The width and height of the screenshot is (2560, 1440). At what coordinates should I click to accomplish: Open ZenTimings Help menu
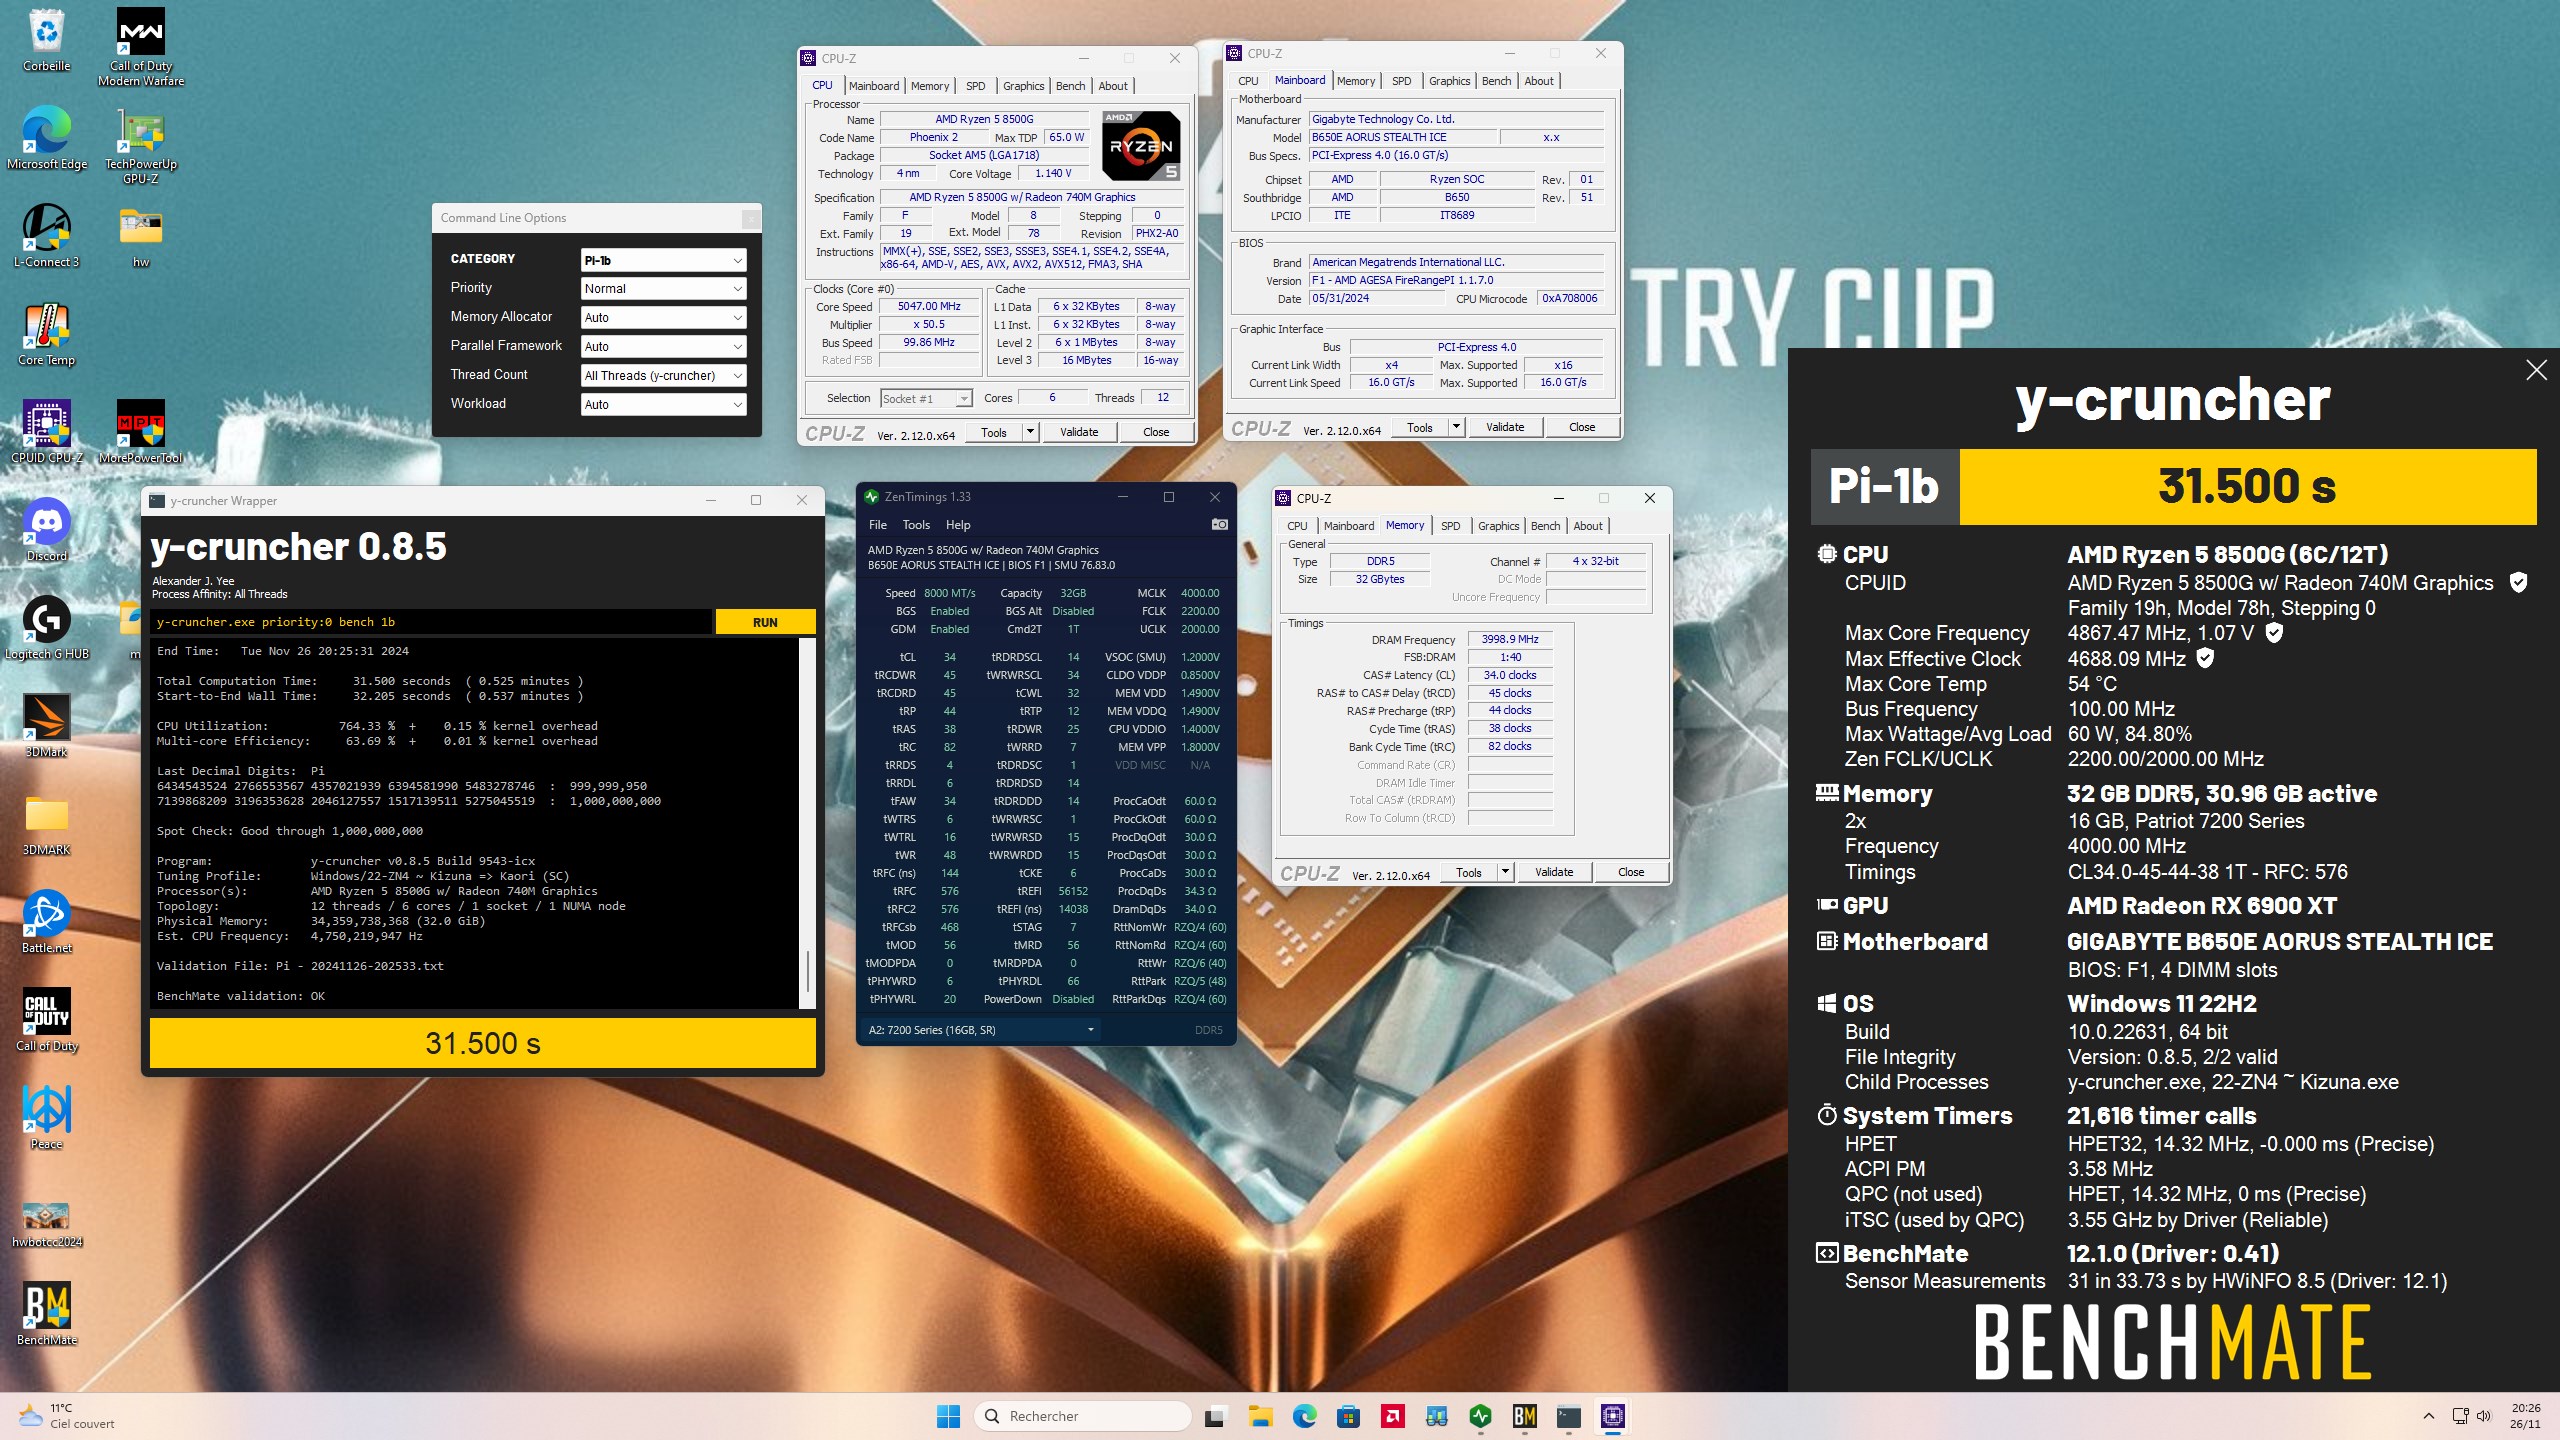pyautogui.click(x=958, y=524)
